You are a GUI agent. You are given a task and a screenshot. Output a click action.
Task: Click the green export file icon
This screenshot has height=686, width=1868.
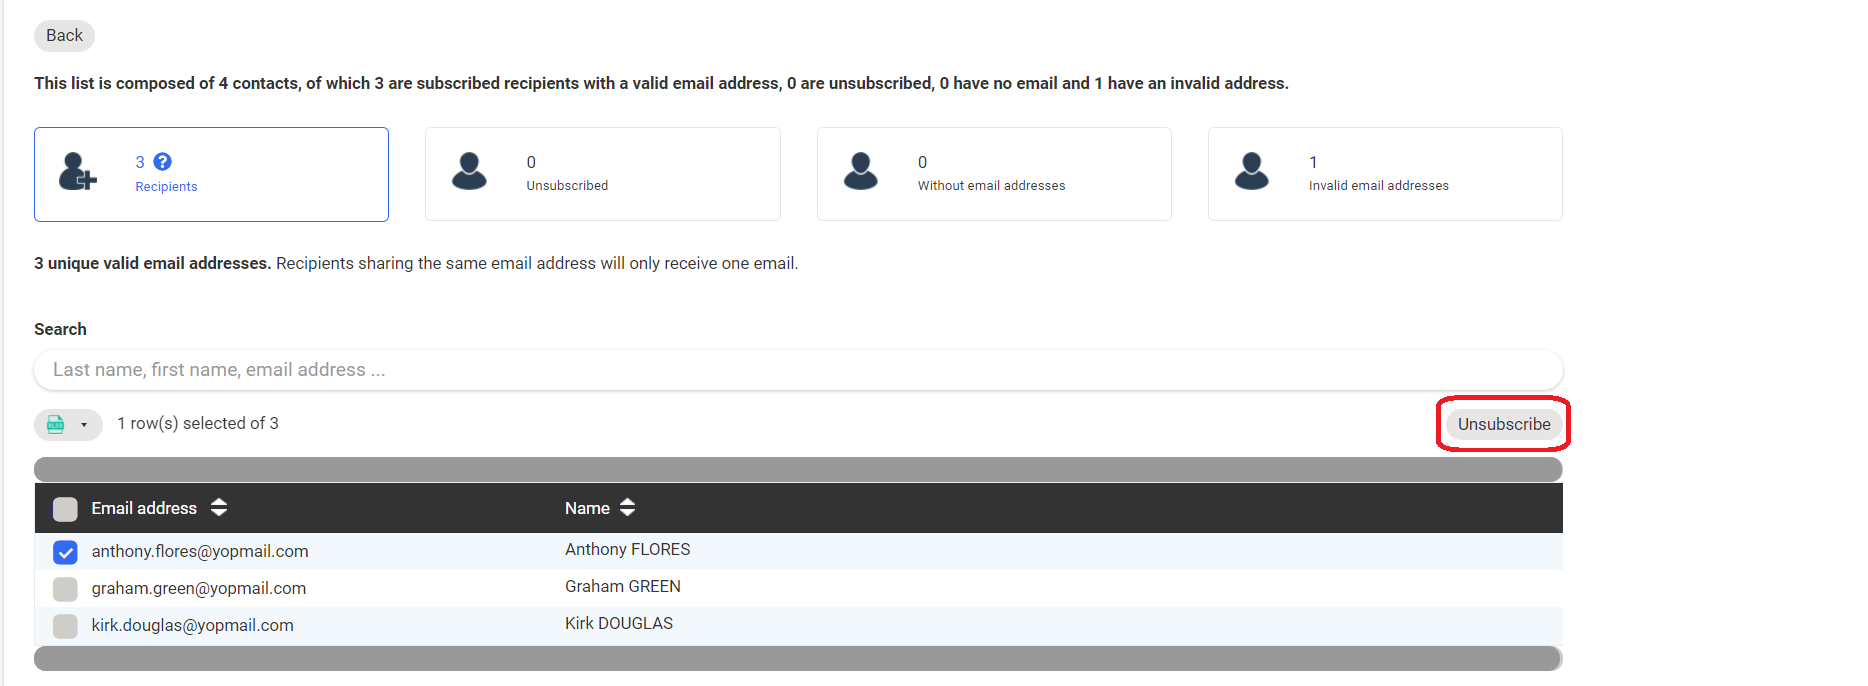56,424
